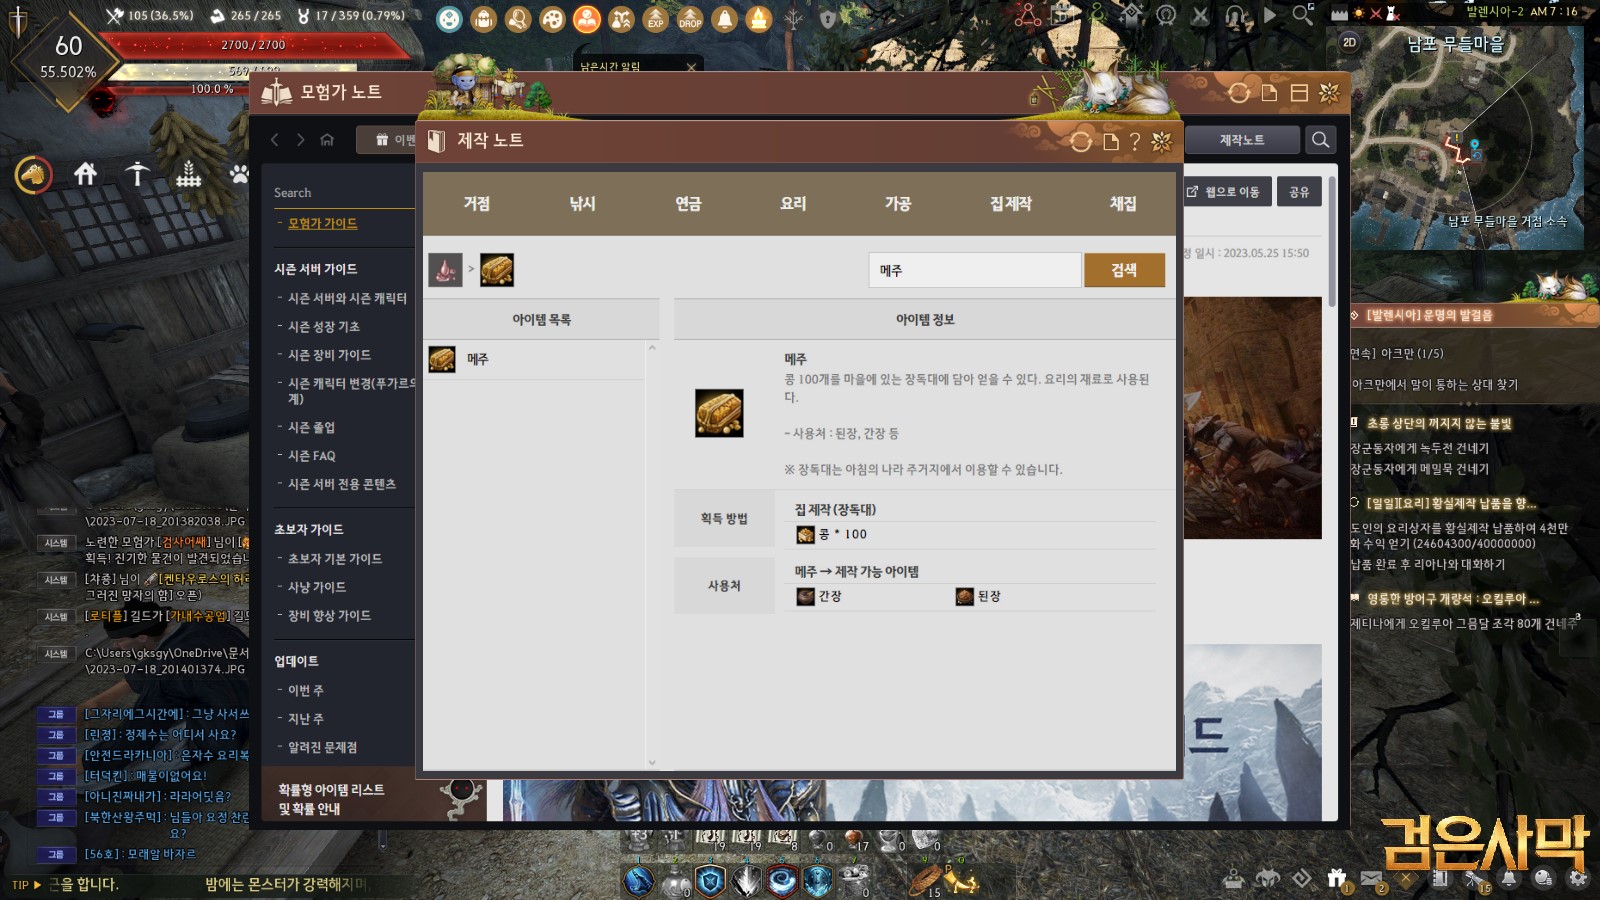This screenshot has height=900, width=1600.
Task: Open the 낚시 tab
Action: pyautogui.click(x=582, y=203)
